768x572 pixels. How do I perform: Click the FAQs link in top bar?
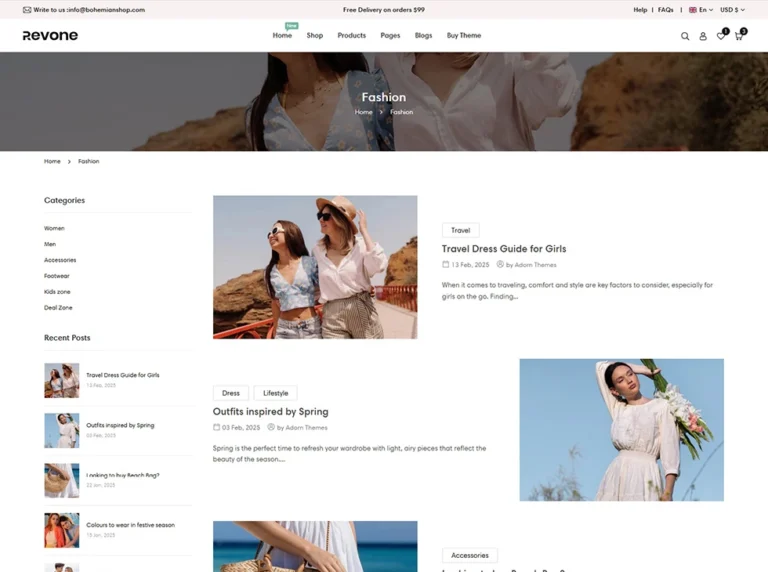[666, 10]
